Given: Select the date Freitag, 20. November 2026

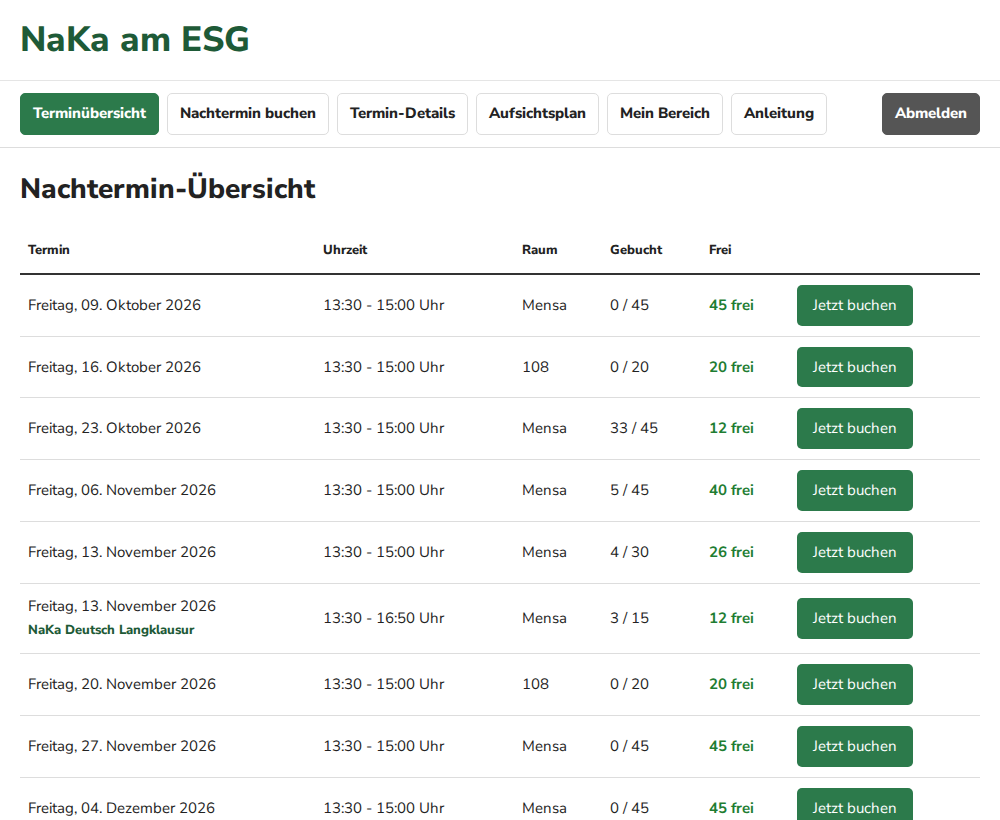Looking at the screenshot, I should click(x=122, y=684).
